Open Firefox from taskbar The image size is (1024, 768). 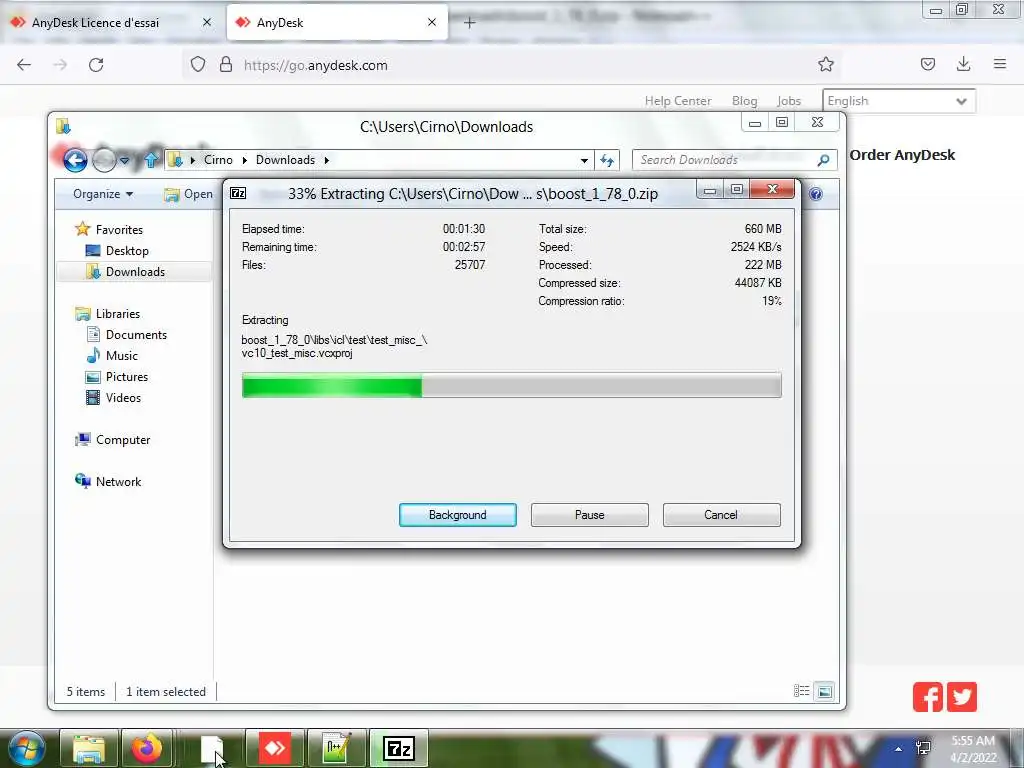(147, 748)
